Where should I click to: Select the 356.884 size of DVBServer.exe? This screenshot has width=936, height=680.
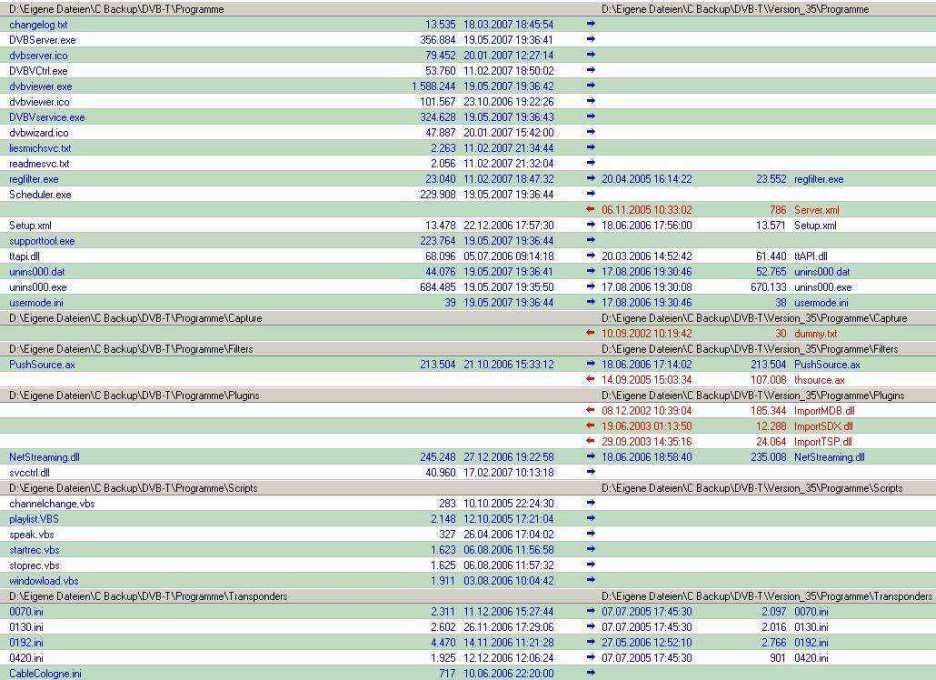(x=438, y=40)
